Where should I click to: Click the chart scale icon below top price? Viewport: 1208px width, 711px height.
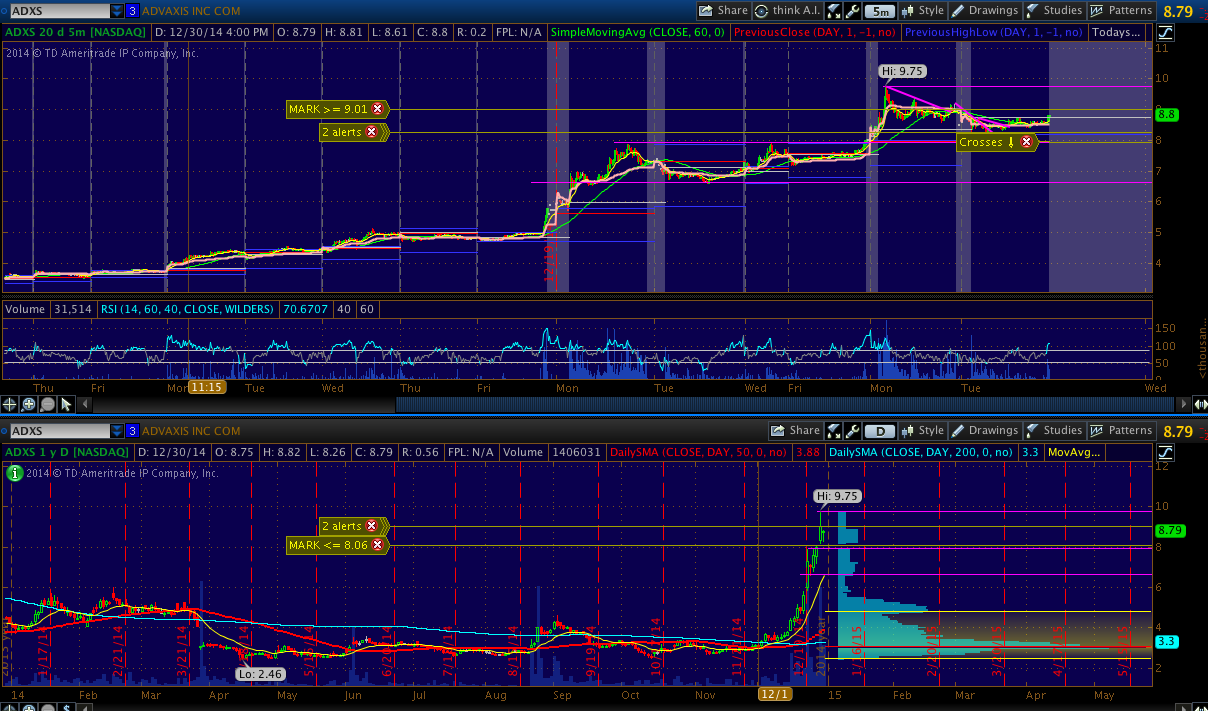click(1166, 32)
